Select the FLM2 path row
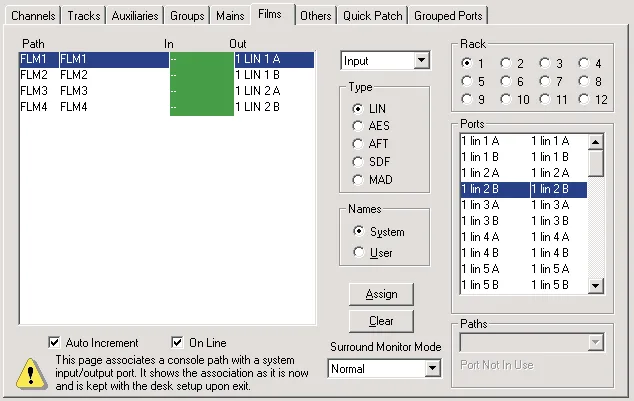Screen dimensions: 634x401 click(167, 75)
